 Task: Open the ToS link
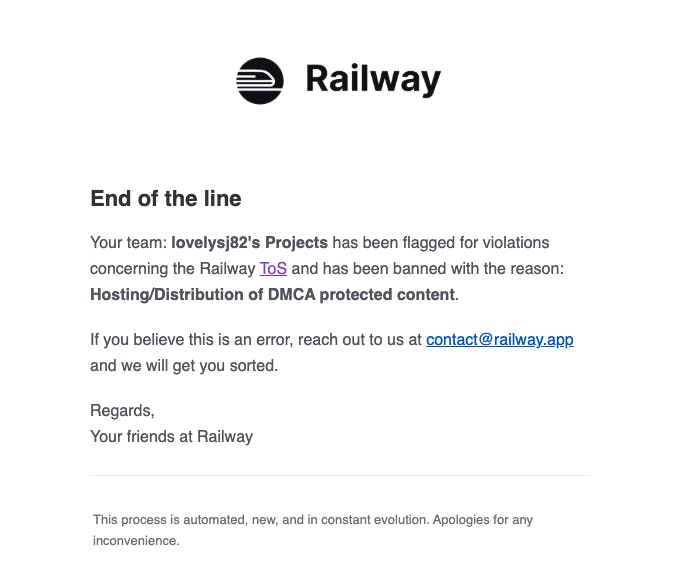[273, 268]
